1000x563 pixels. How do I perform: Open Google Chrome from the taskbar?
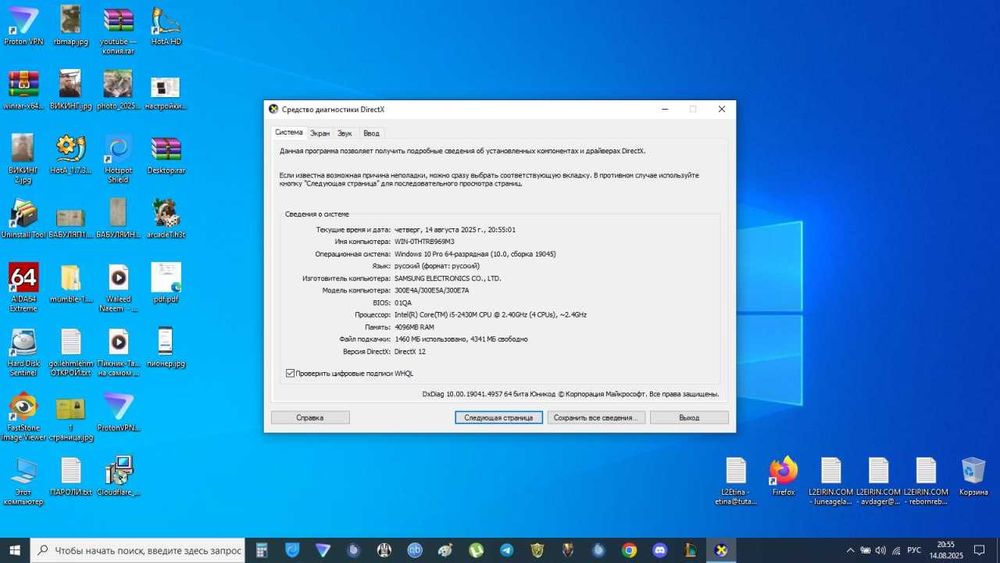point(629,550)
